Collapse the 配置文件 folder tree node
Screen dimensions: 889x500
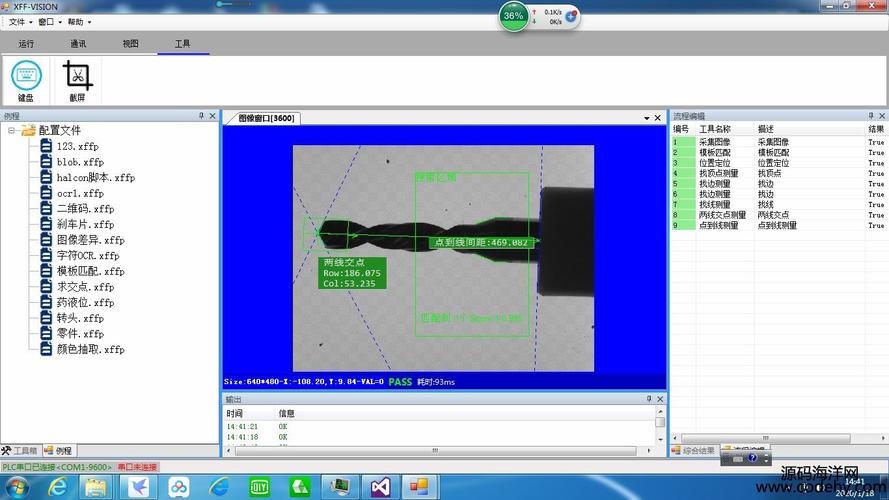pyautogui.click(x=11, y=130)
